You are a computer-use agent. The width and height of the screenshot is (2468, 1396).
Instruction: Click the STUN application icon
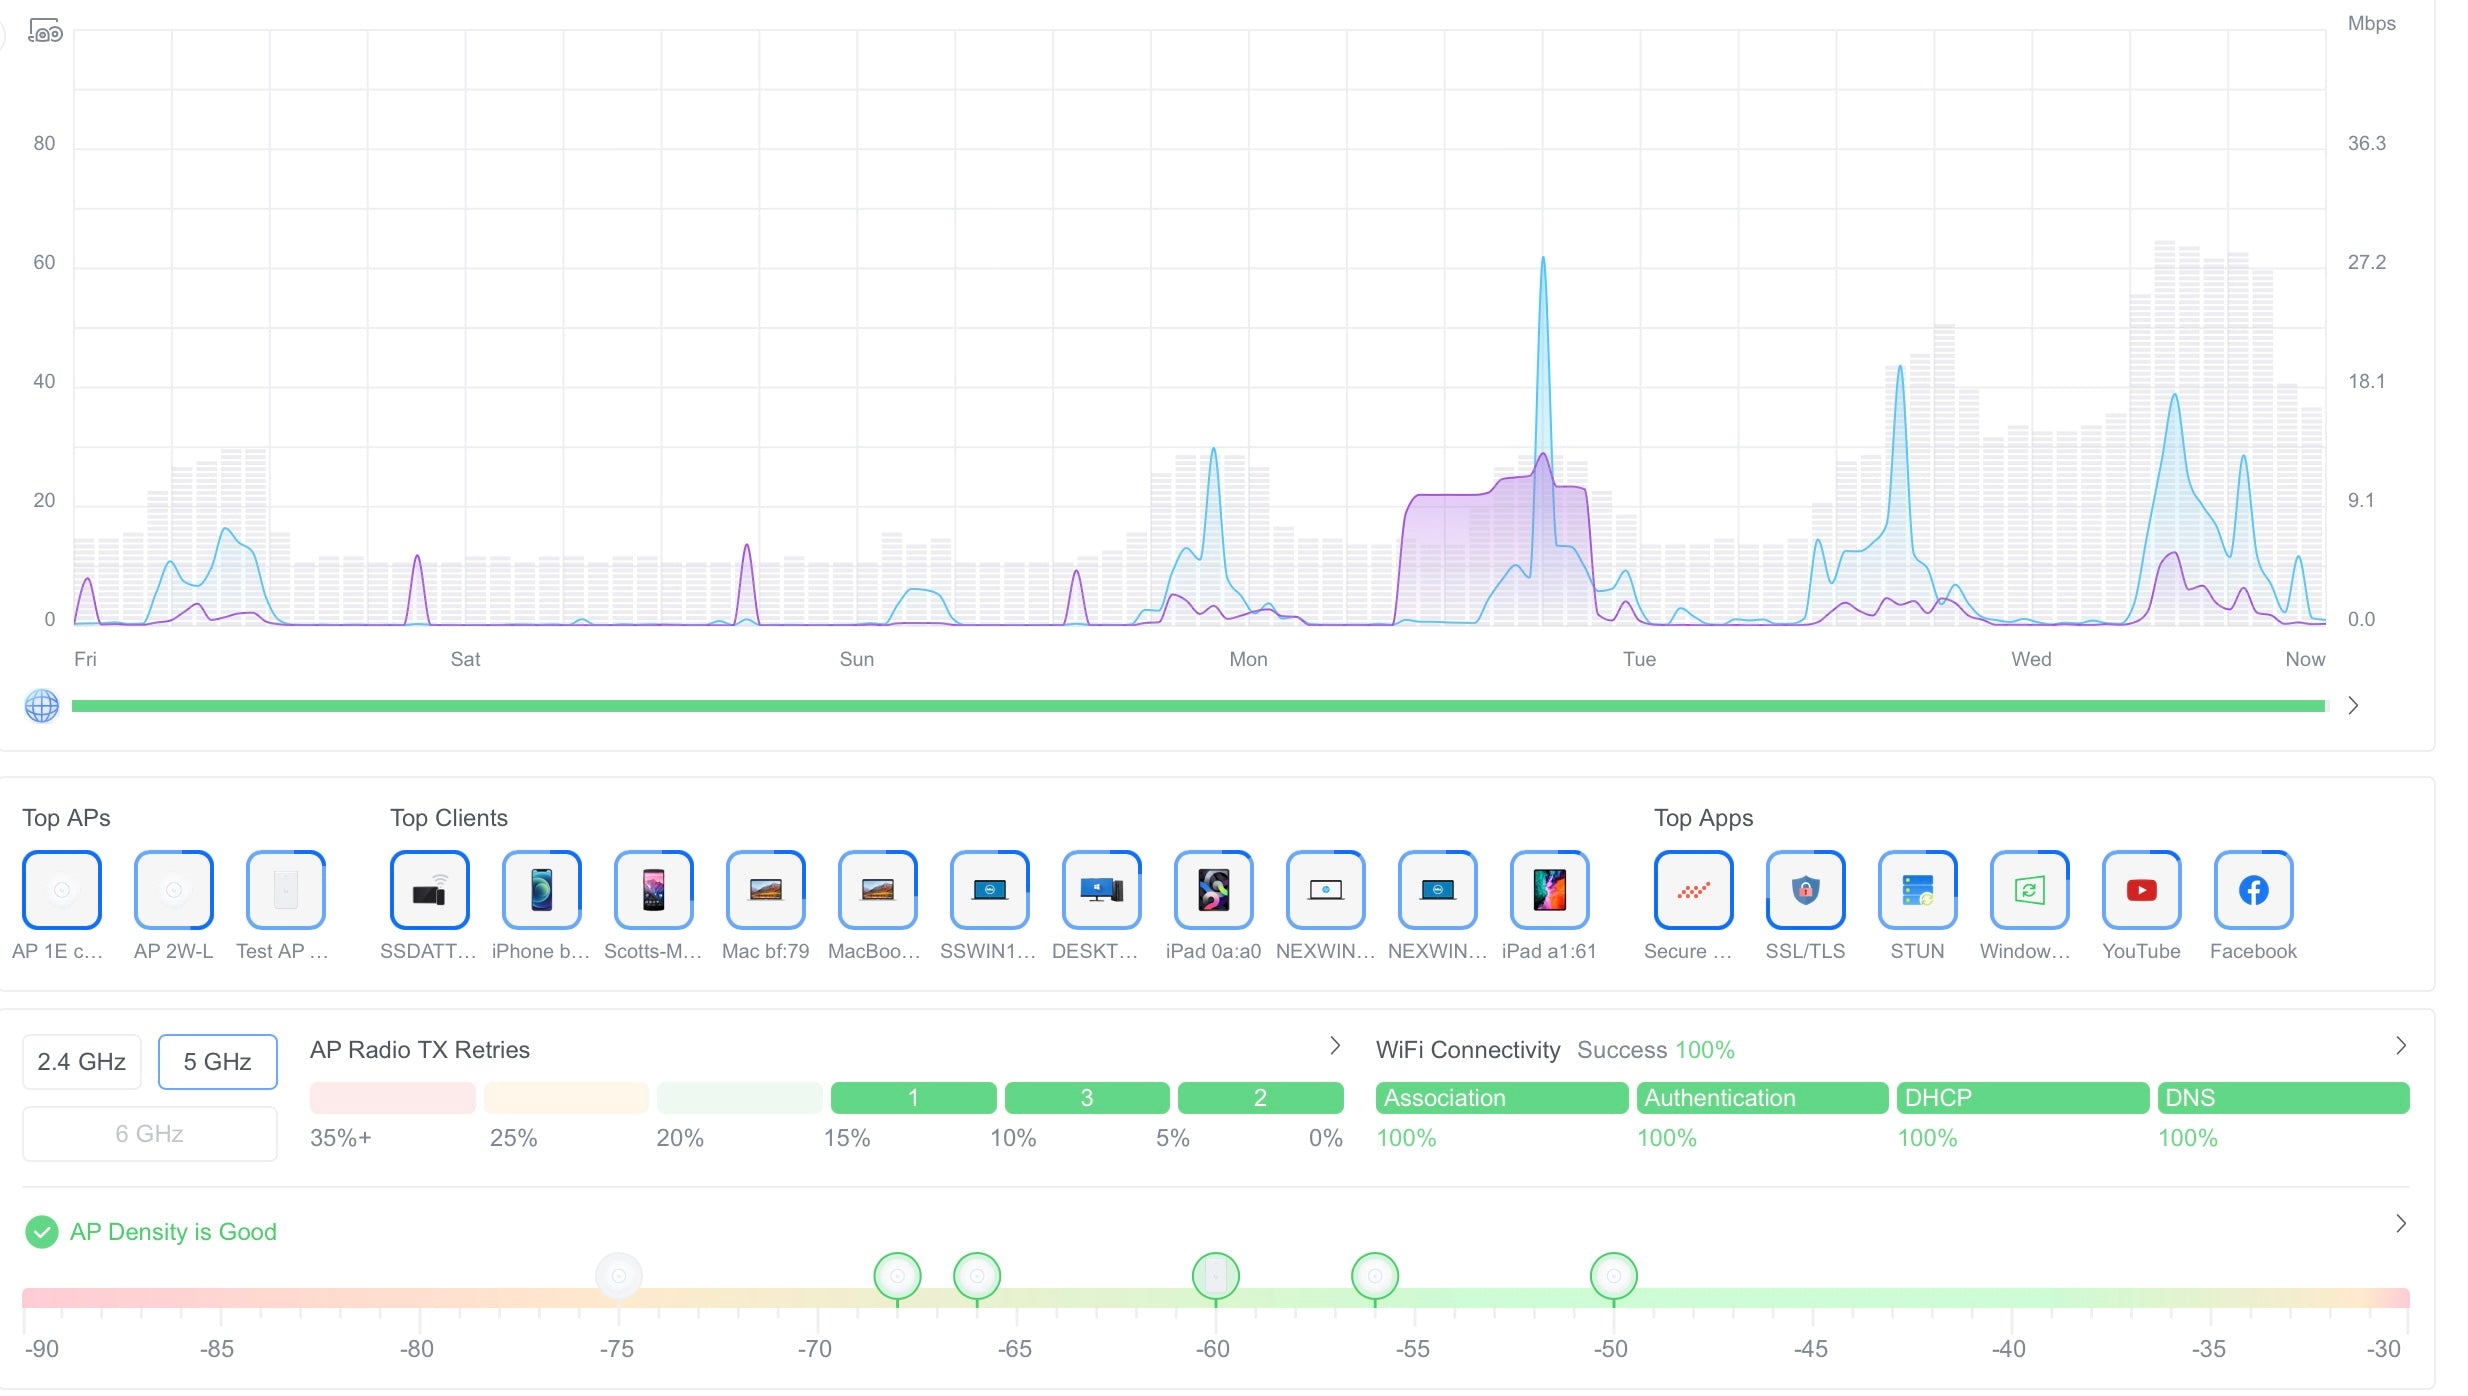(1916, 890)
